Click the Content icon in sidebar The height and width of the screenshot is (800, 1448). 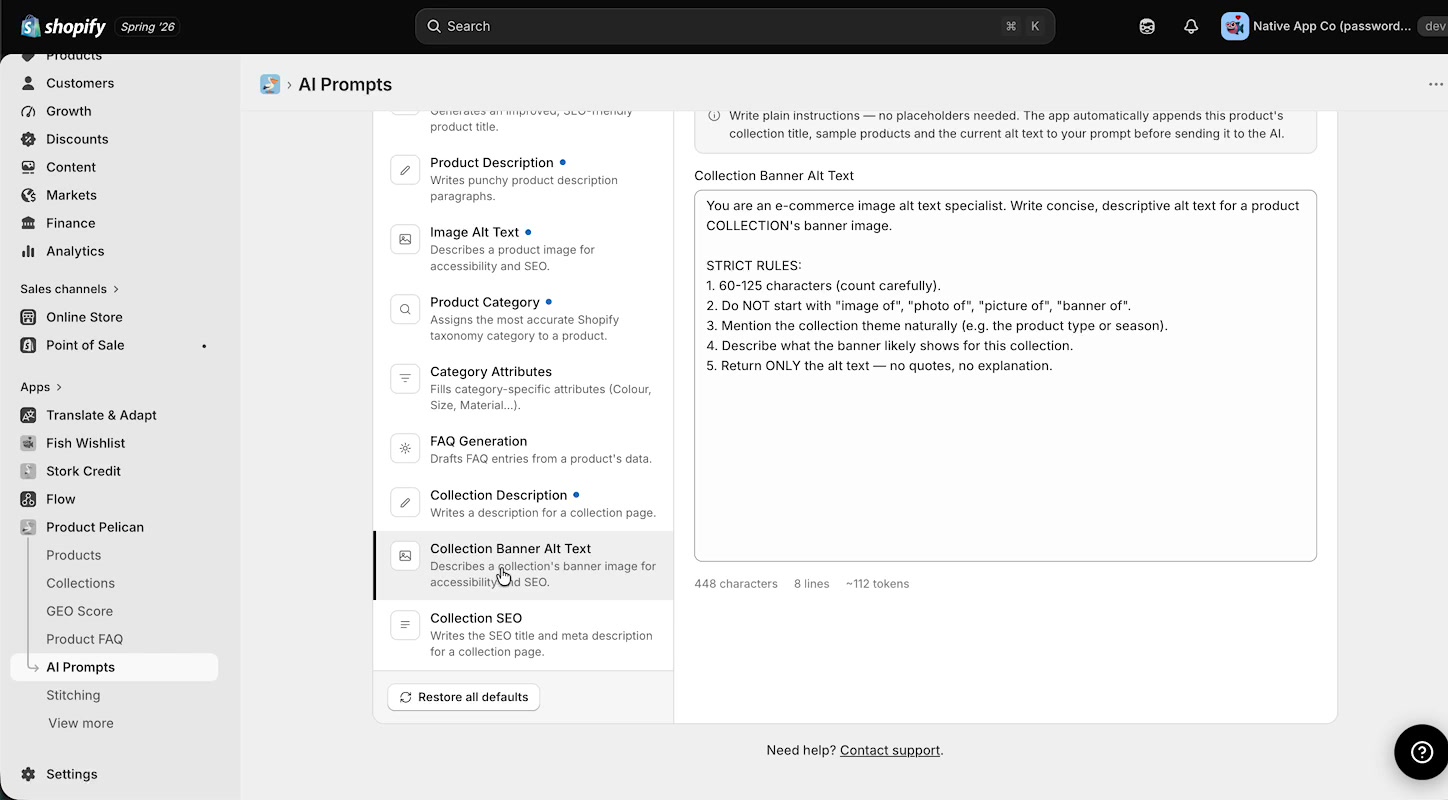[x=28, y=167]
